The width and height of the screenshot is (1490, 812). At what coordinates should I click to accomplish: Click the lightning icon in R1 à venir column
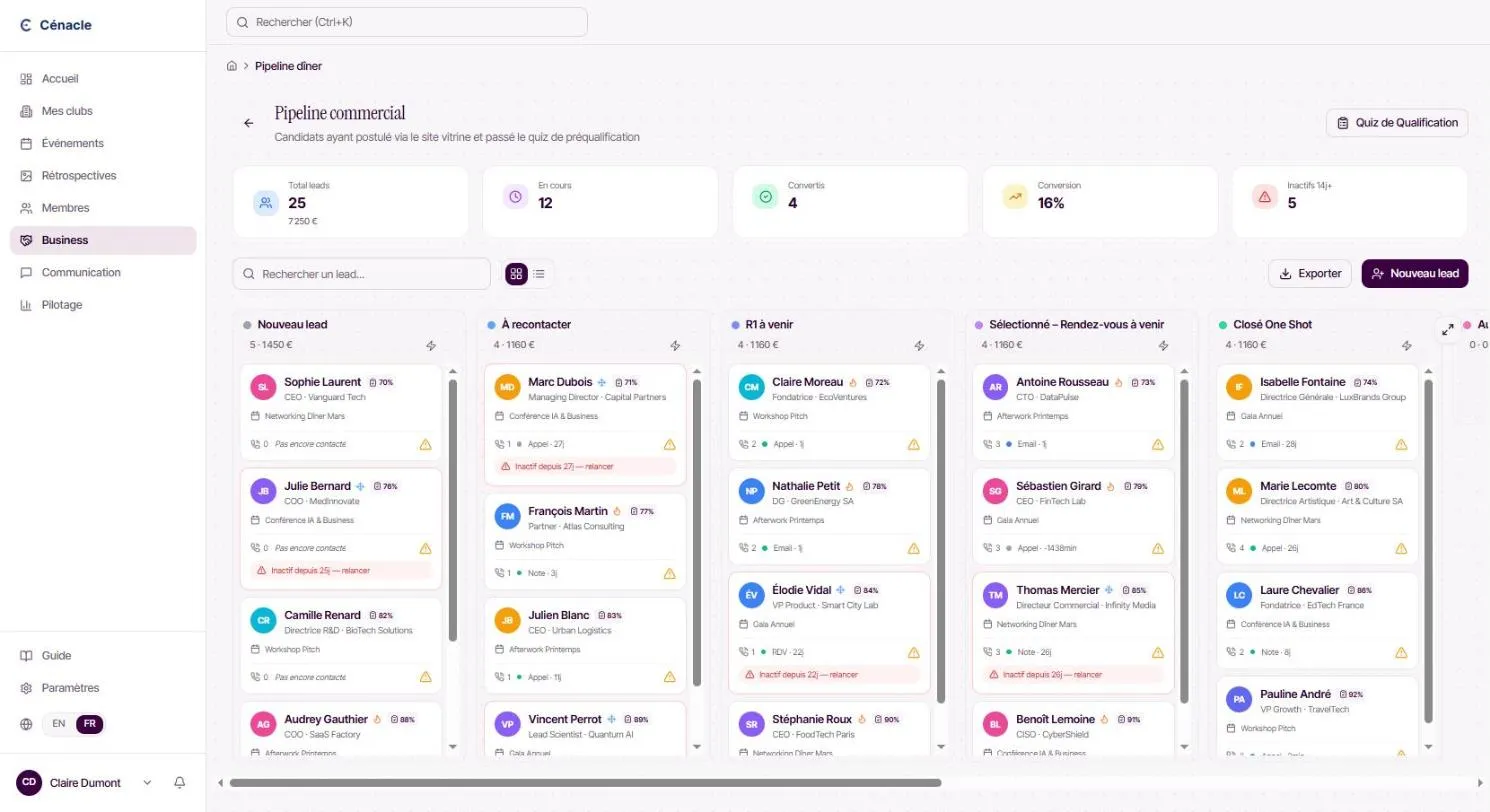point(919,346)
